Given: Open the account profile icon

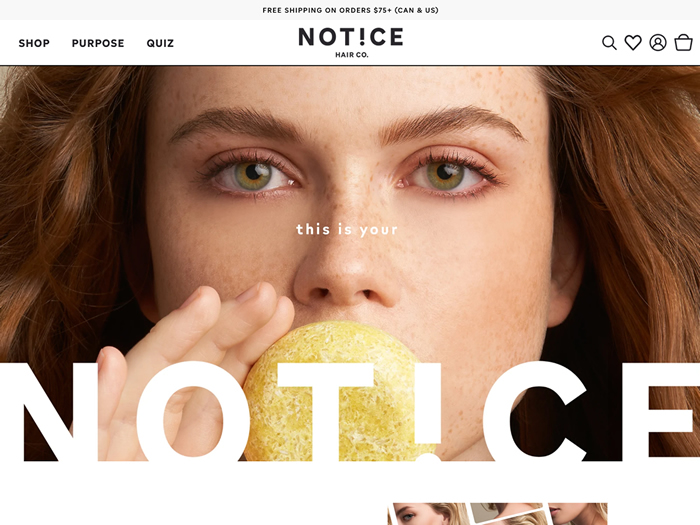Looking at the screenshot, I should 658,43.
